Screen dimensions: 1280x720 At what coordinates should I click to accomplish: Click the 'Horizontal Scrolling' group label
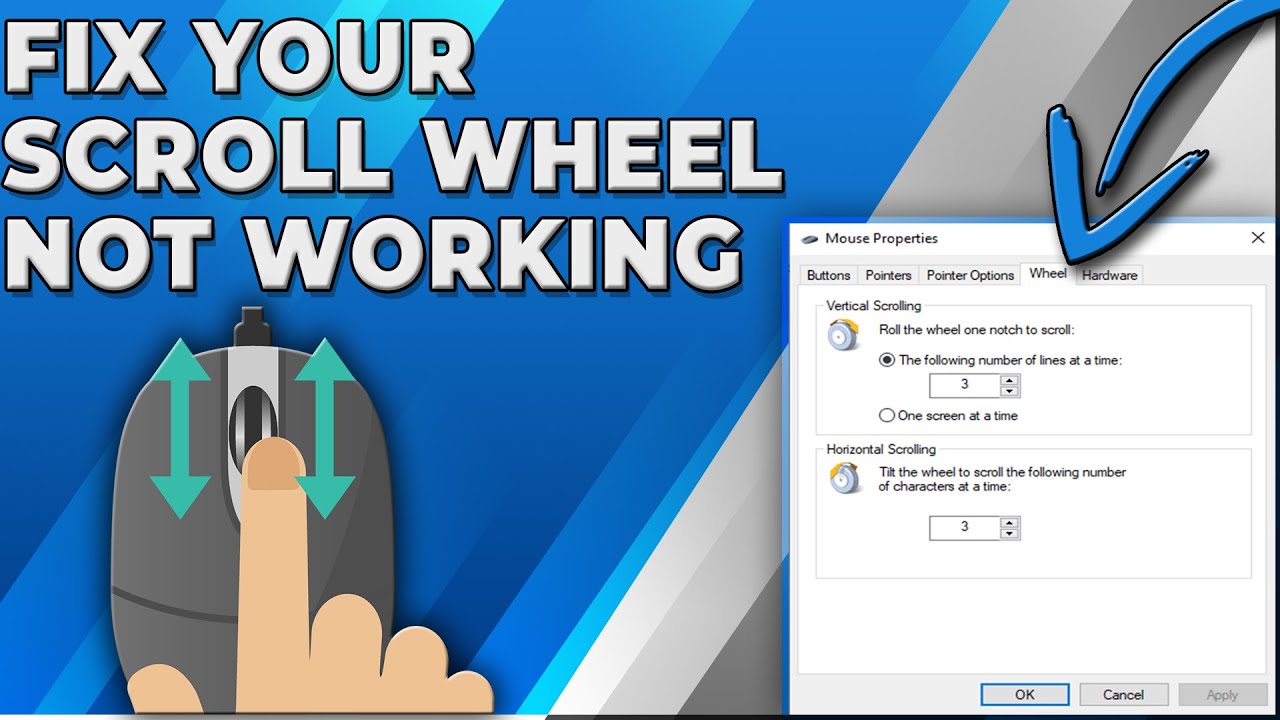881,449
